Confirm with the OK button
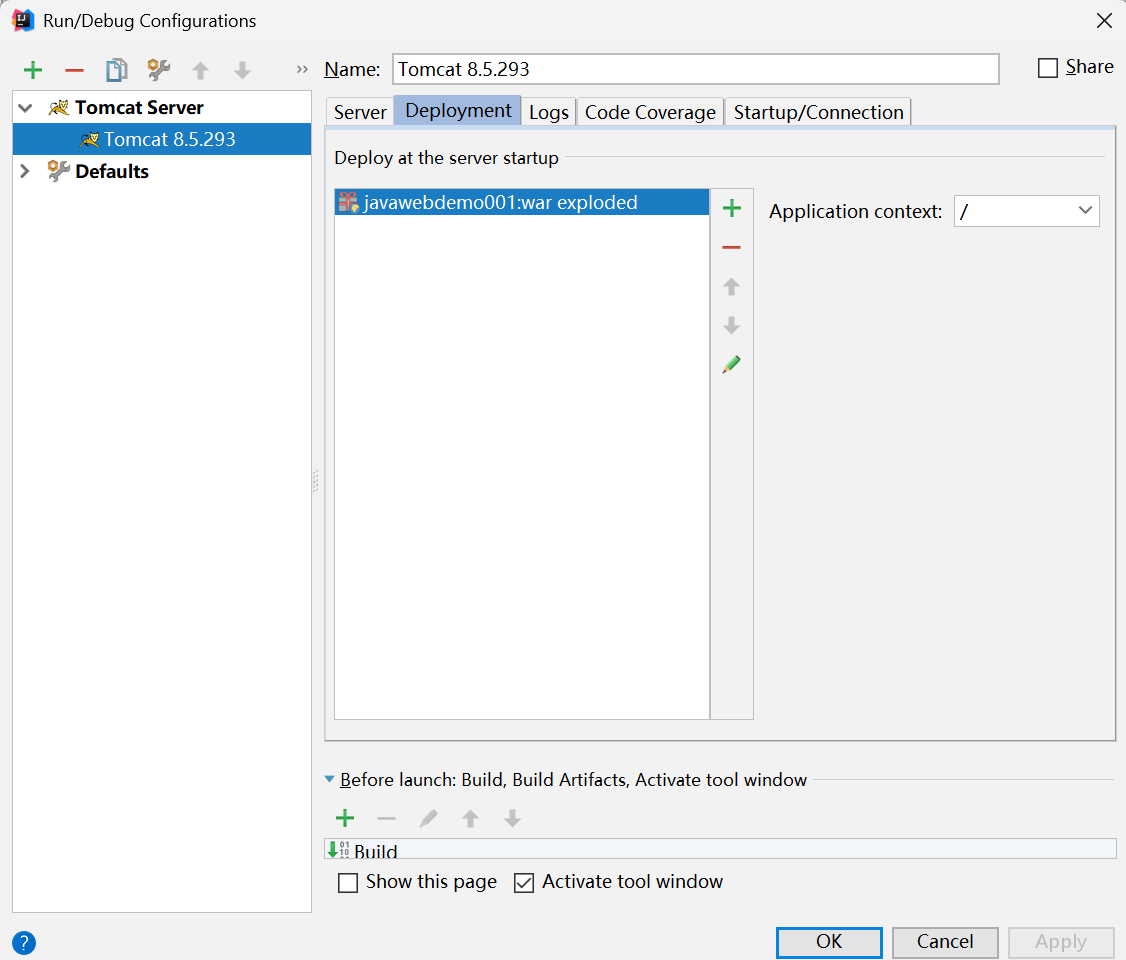This screenshot has width=1126, height=960. tap(829, 942)
